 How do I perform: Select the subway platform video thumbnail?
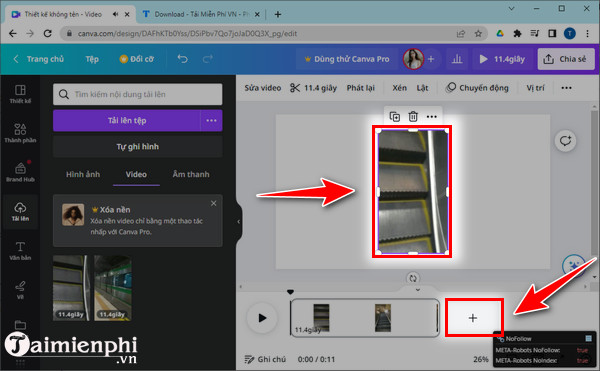pos(112,288)
